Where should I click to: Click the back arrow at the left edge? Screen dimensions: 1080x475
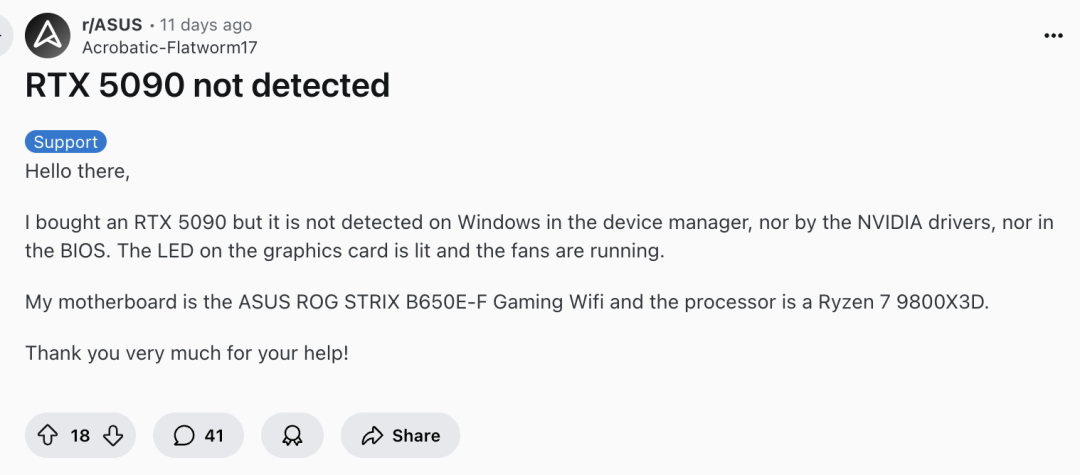(x=3, y=36)
